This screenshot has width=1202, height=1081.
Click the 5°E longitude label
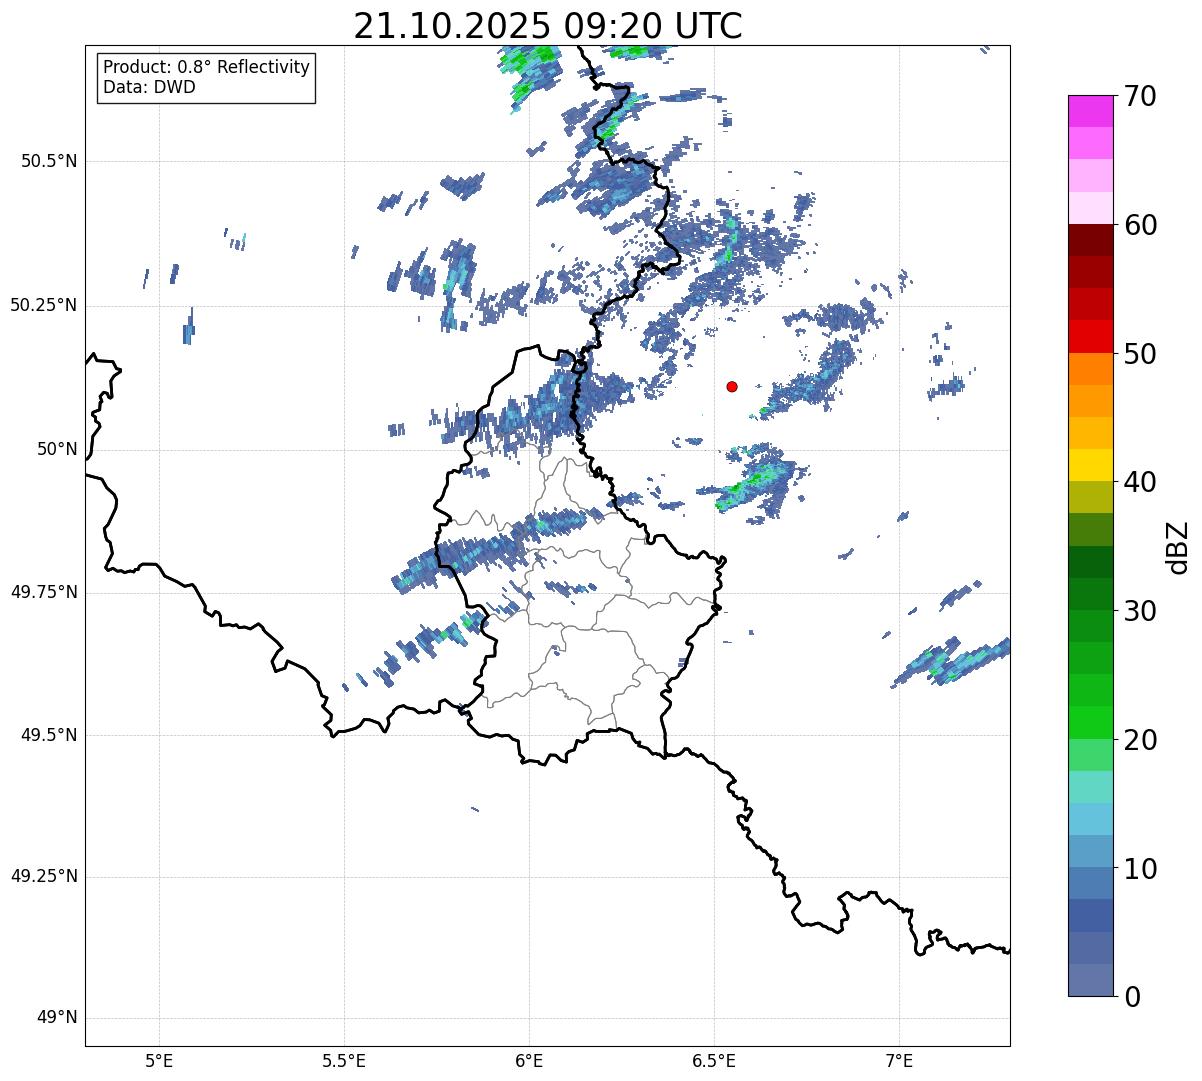click(159, 1061)
